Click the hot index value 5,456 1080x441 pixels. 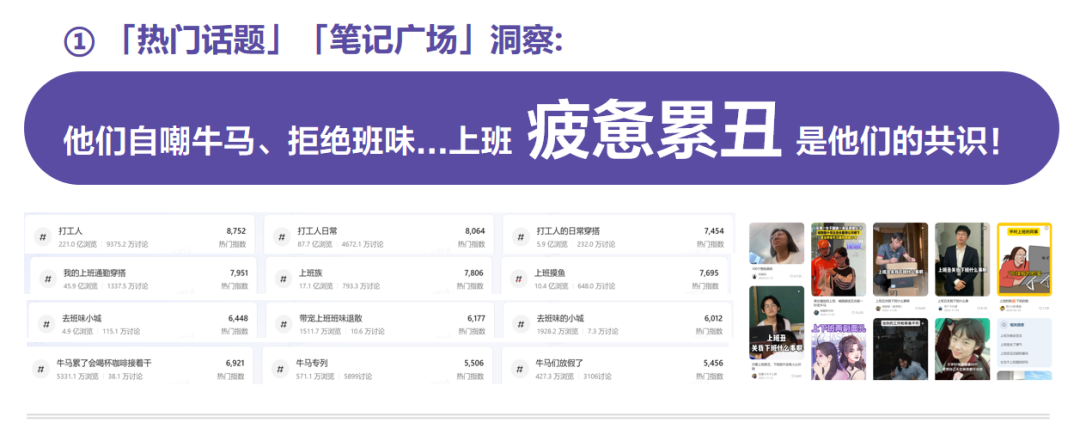coord(713,362)
